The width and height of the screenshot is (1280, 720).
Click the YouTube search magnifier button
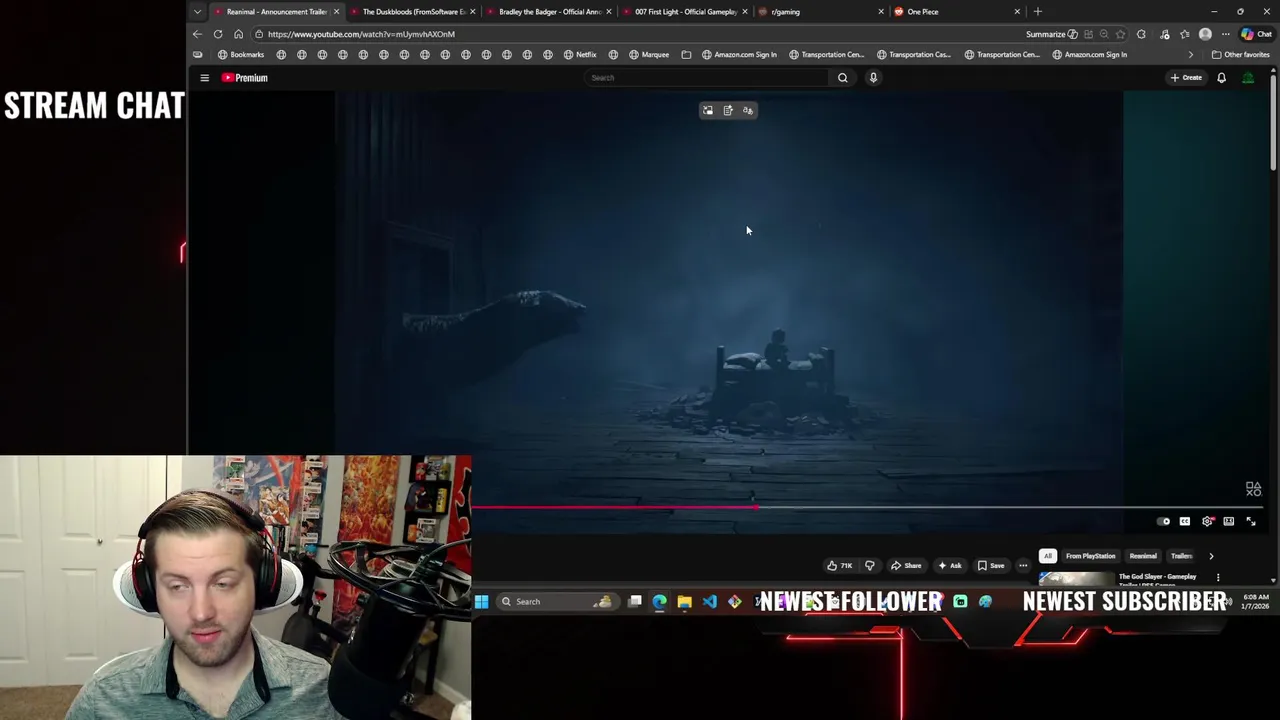(x=842, y=77)
